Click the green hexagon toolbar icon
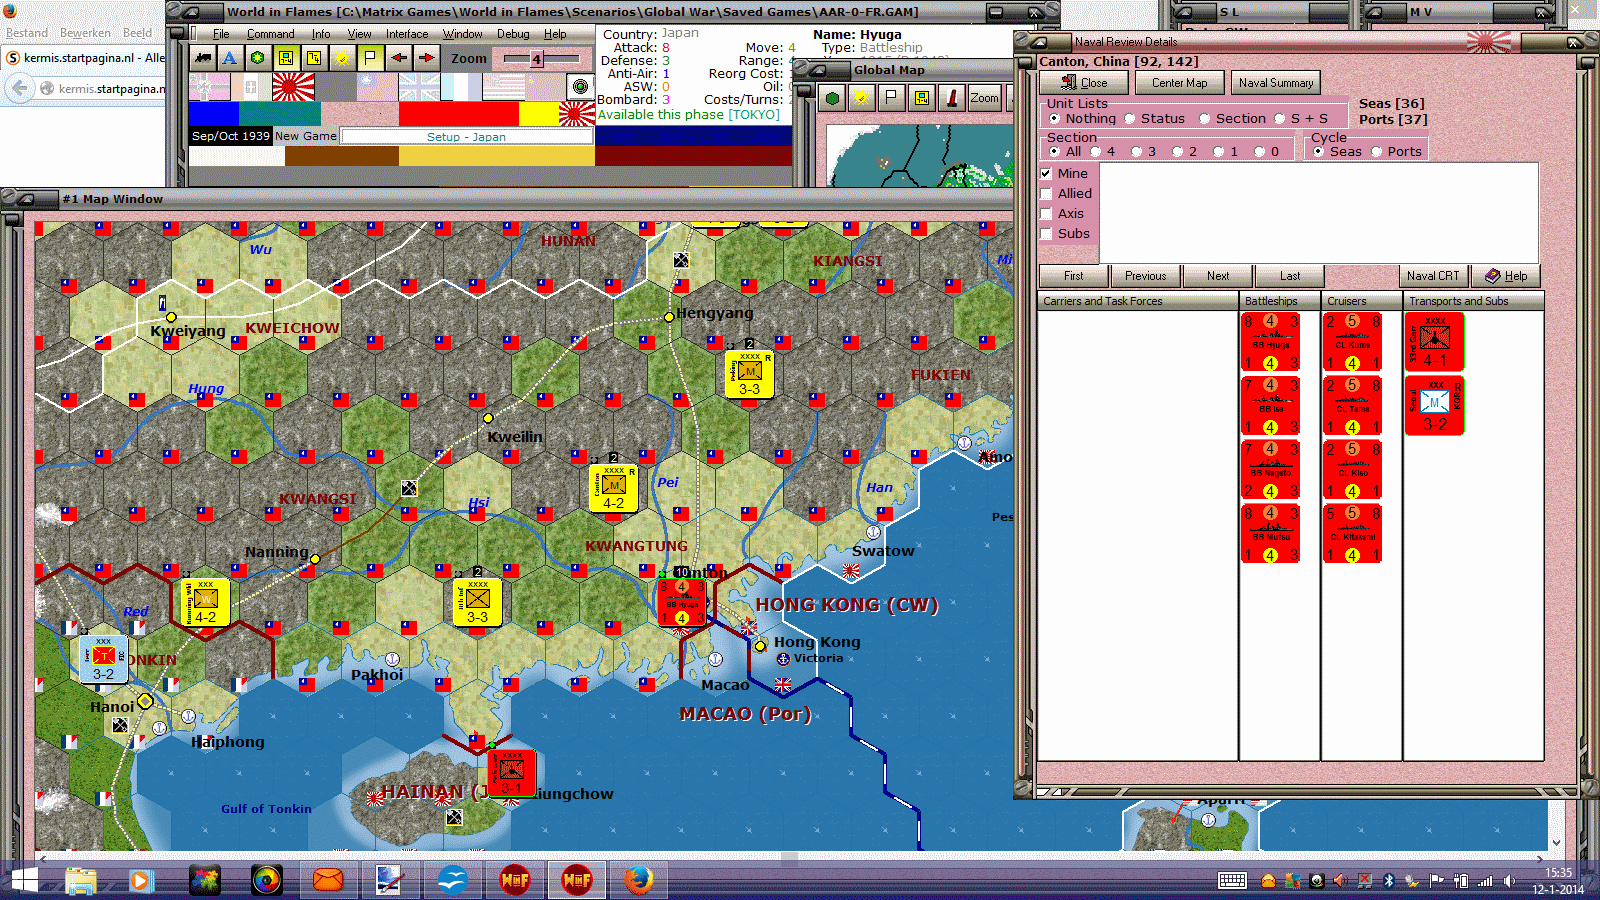 pyautogui.click(x=258, y=58)
